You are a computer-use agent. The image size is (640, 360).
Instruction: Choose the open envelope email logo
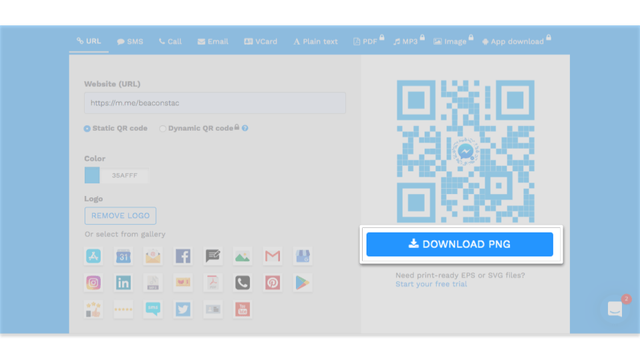coord(153,256)
